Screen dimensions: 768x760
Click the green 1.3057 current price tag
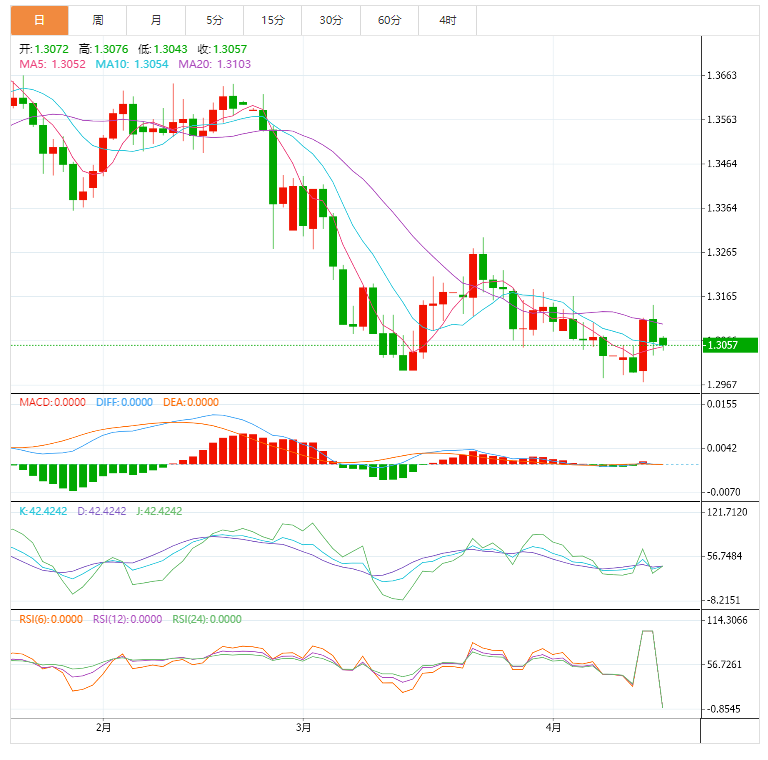[730, 345]
